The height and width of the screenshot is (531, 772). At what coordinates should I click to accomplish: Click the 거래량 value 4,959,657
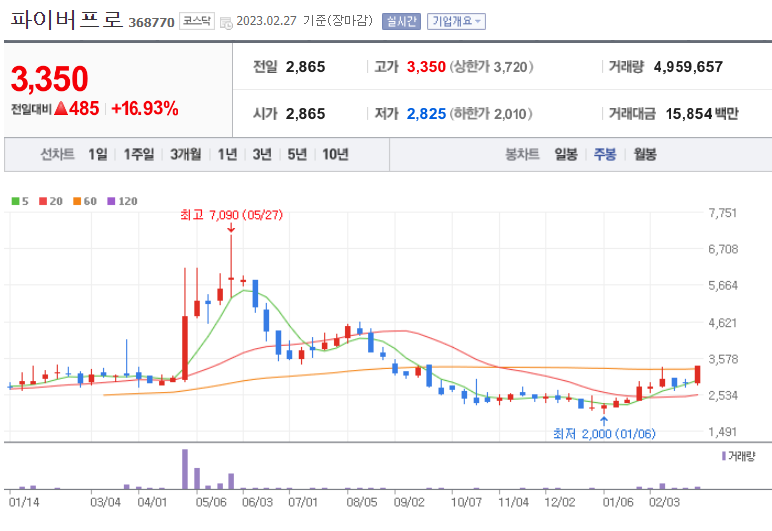pos(688,67)
